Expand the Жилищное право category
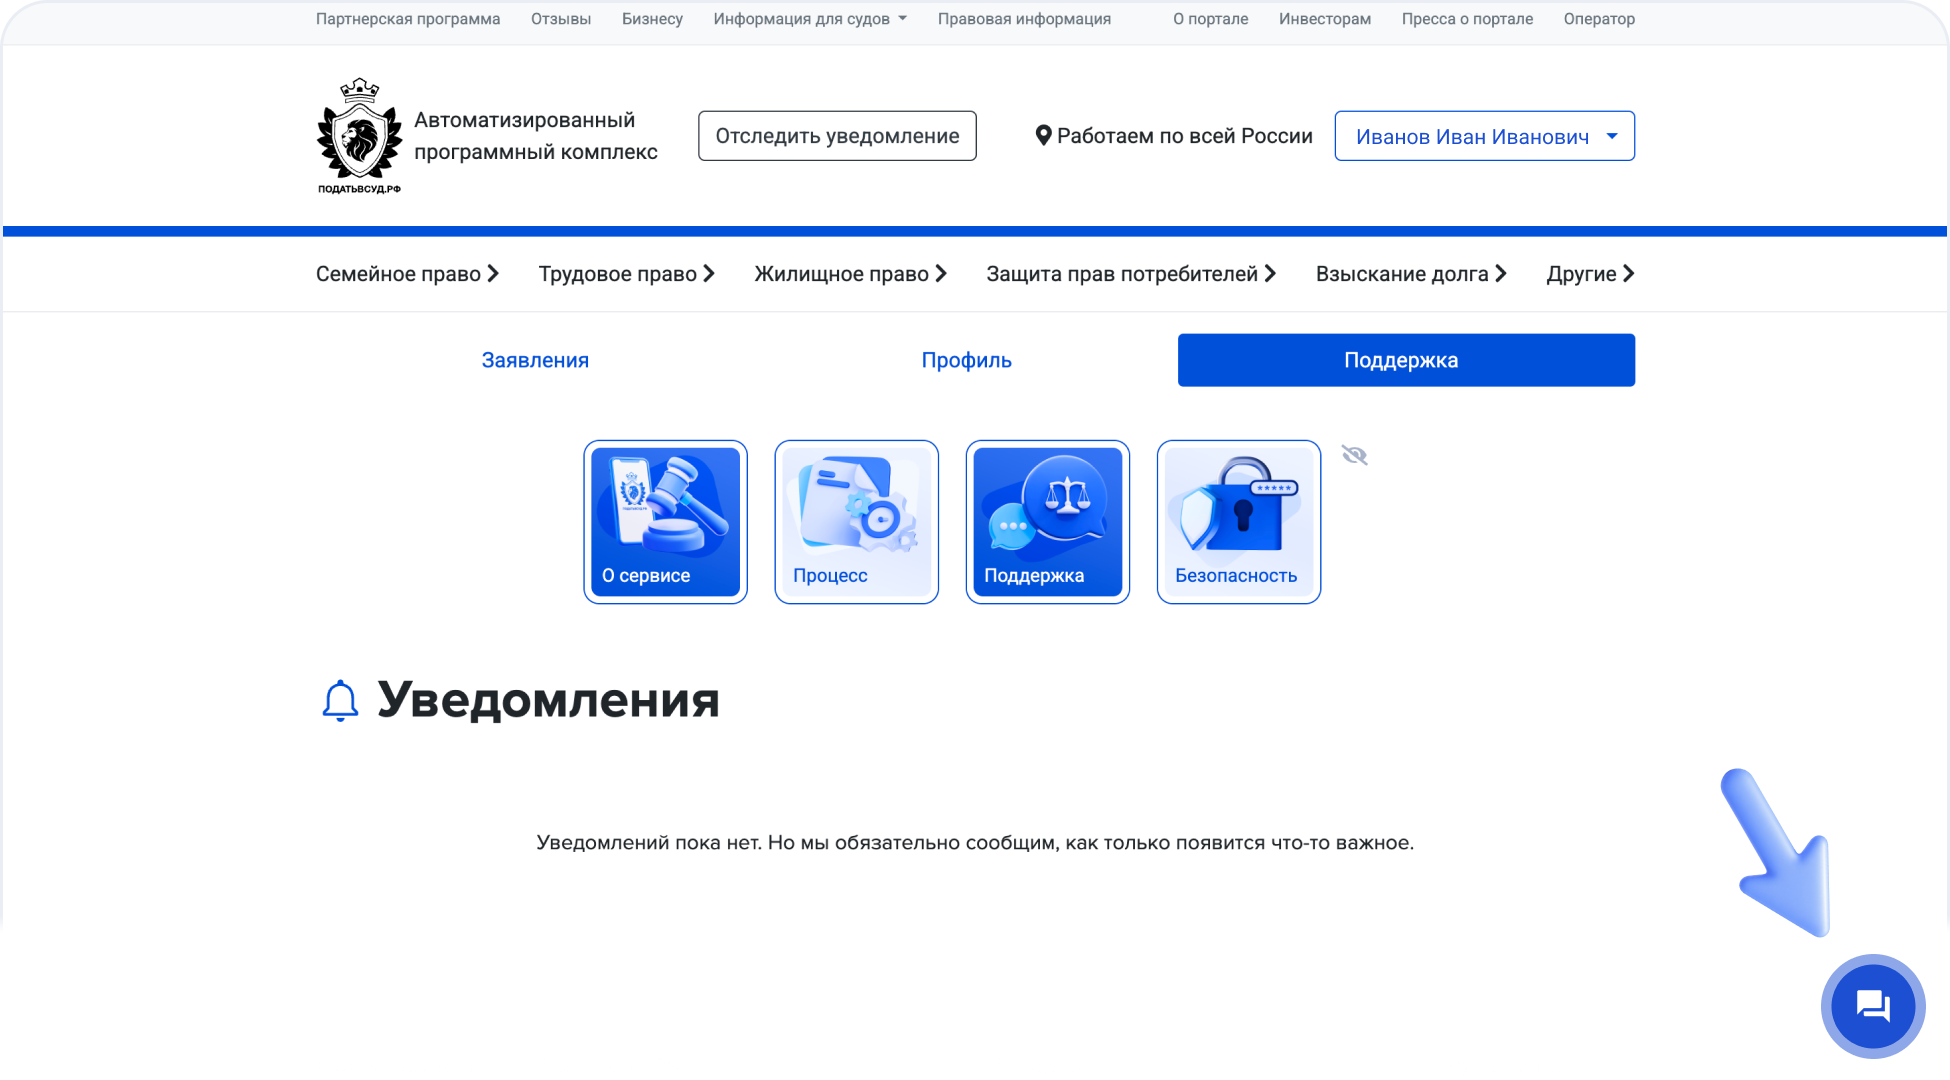Viewport: 1950px width, 1080px height. (851, 274)
